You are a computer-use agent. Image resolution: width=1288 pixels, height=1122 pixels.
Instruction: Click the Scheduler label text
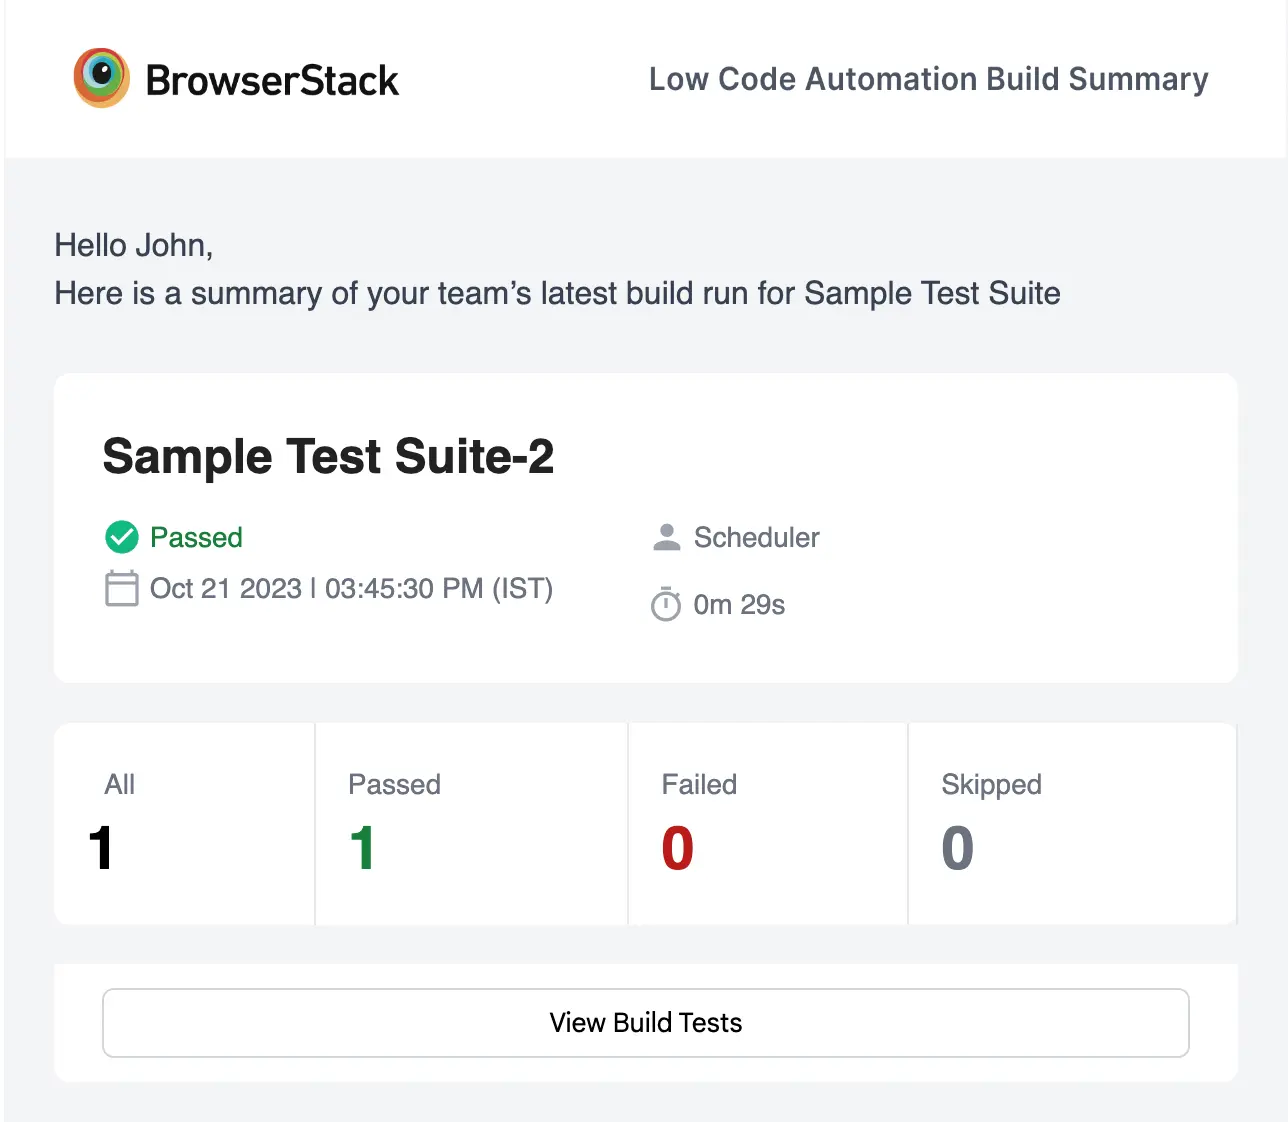click(x=756, y=537)
